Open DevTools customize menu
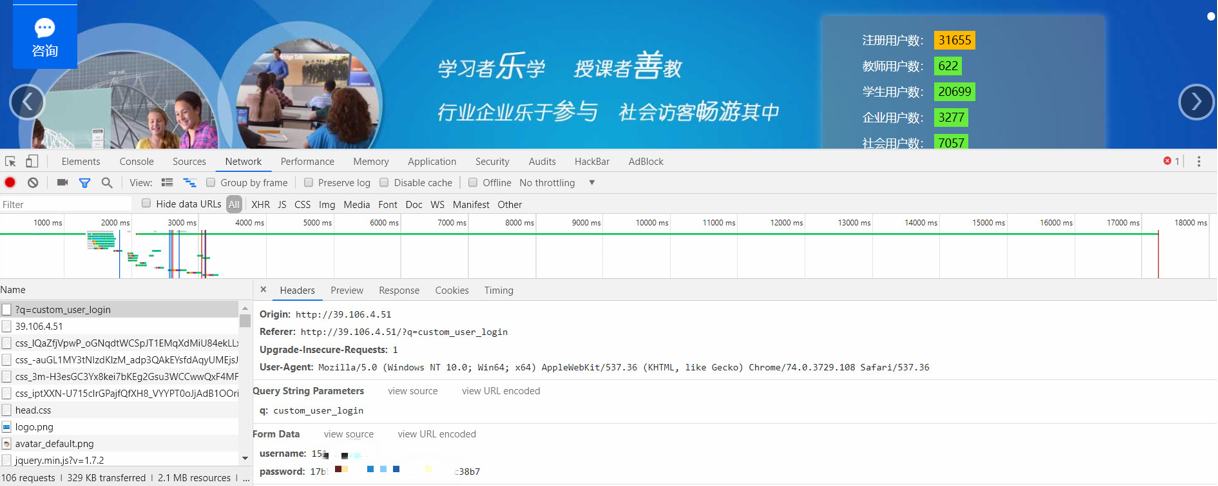This screenshot has height=486, width=1218. (1199, 161)
